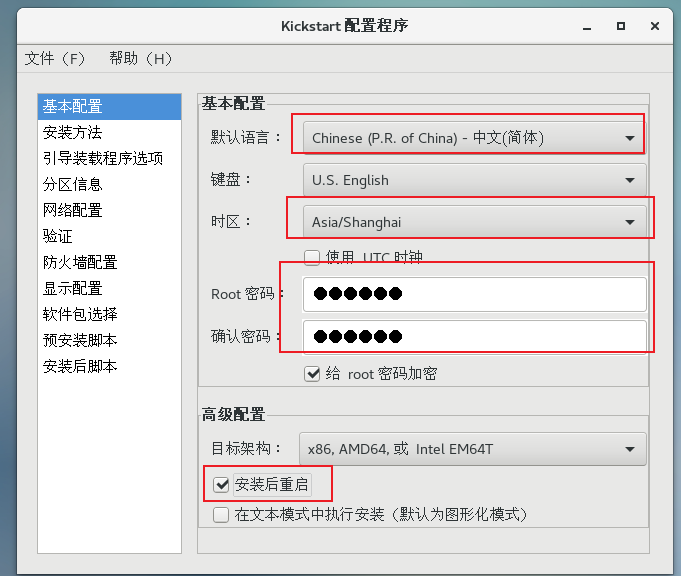Open the 验证 section
681x576 pixels.
click(109, 236)
